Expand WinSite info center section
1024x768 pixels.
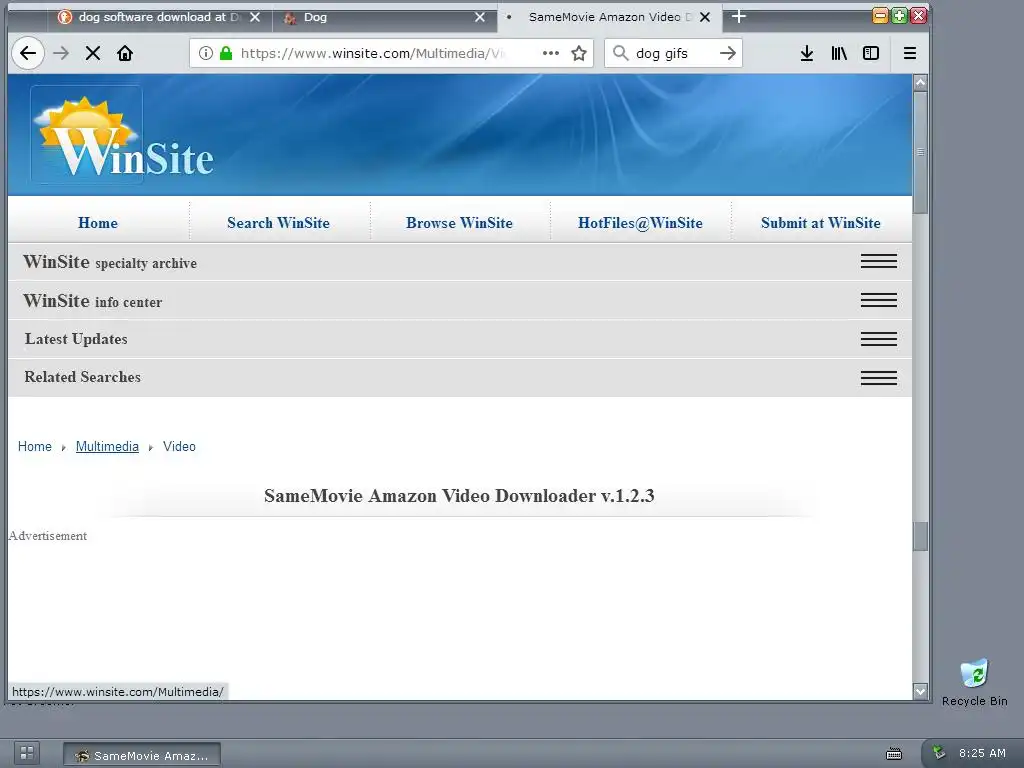(460, 300)
